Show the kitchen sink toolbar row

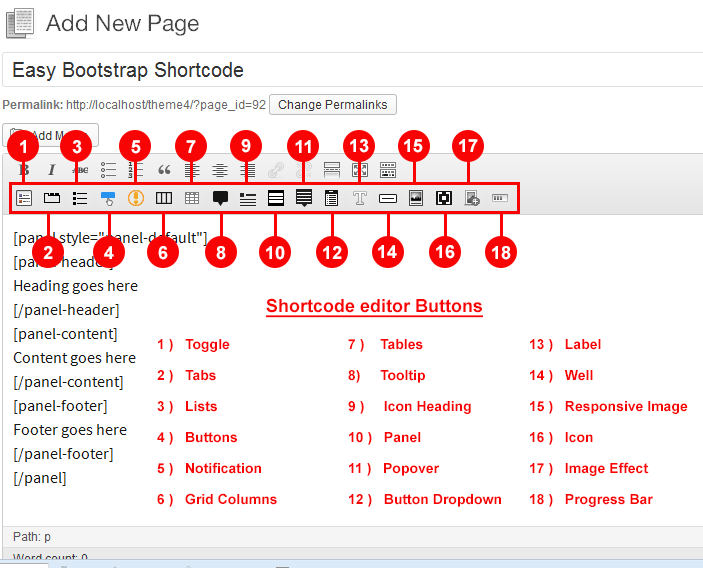(388, 170)
